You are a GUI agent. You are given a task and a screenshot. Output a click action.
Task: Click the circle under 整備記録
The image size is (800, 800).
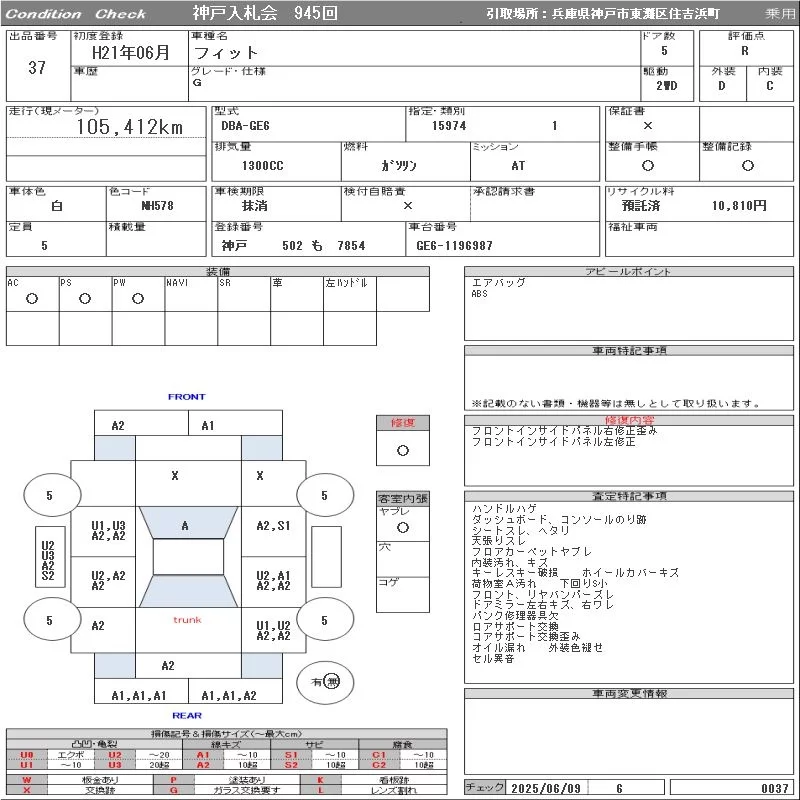tap(748, 165)
